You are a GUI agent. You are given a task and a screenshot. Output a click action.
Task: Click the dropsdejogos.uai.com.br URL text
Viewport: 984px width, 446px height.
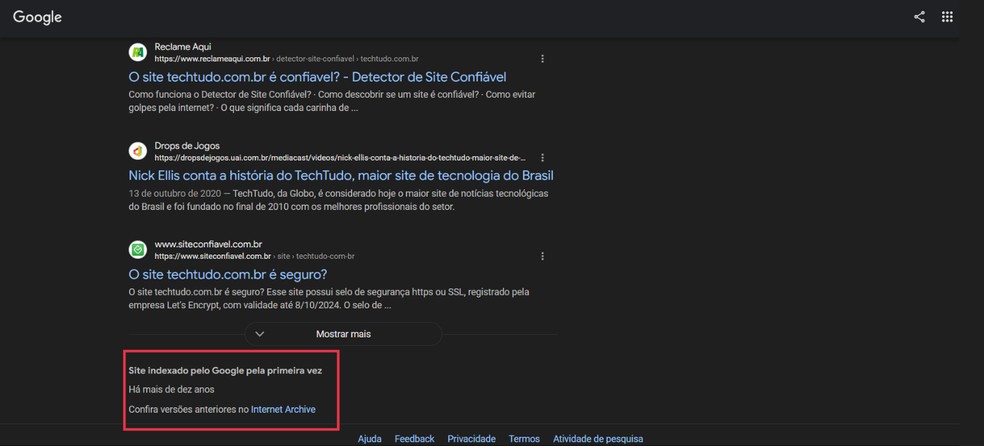click(340, 157)
